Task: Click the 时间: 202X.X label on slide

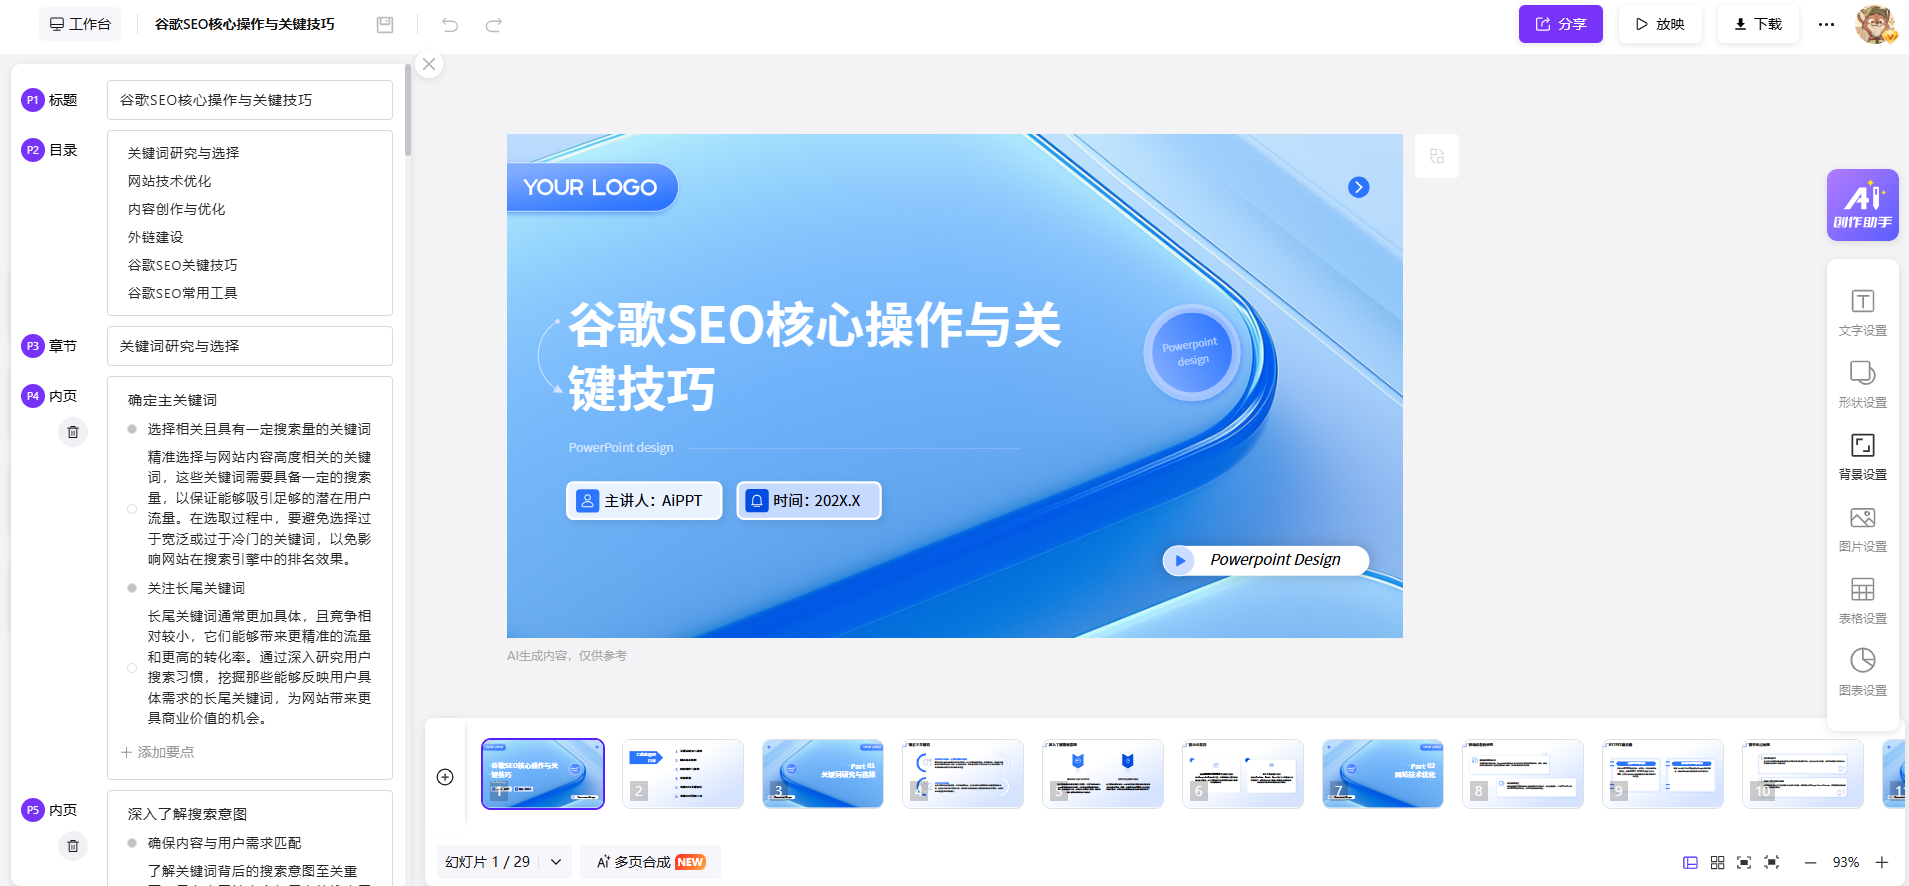Action: coord(809,500)
